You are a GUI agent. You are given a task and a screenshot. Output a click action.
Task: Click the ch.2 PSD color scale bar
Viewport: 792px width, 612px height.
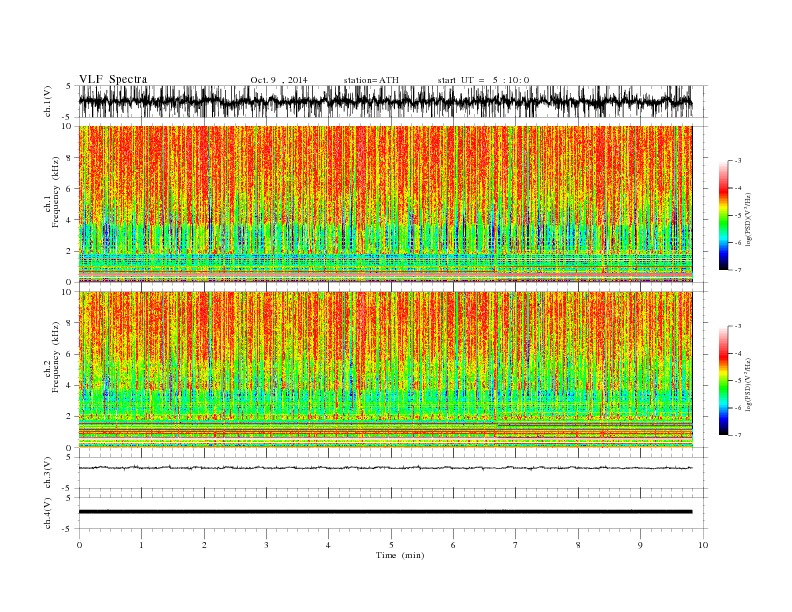(723, 381)
